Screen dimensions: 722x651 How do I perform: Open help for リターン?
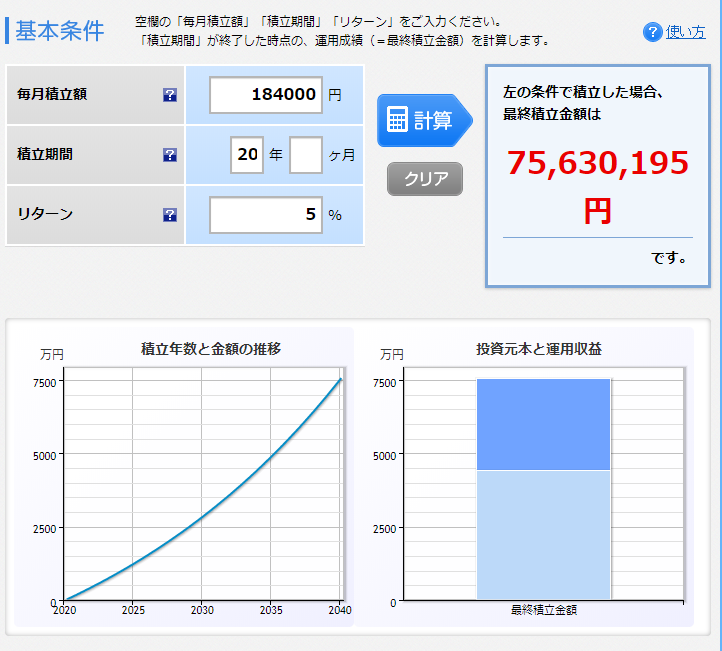click(x=170, y=215)
